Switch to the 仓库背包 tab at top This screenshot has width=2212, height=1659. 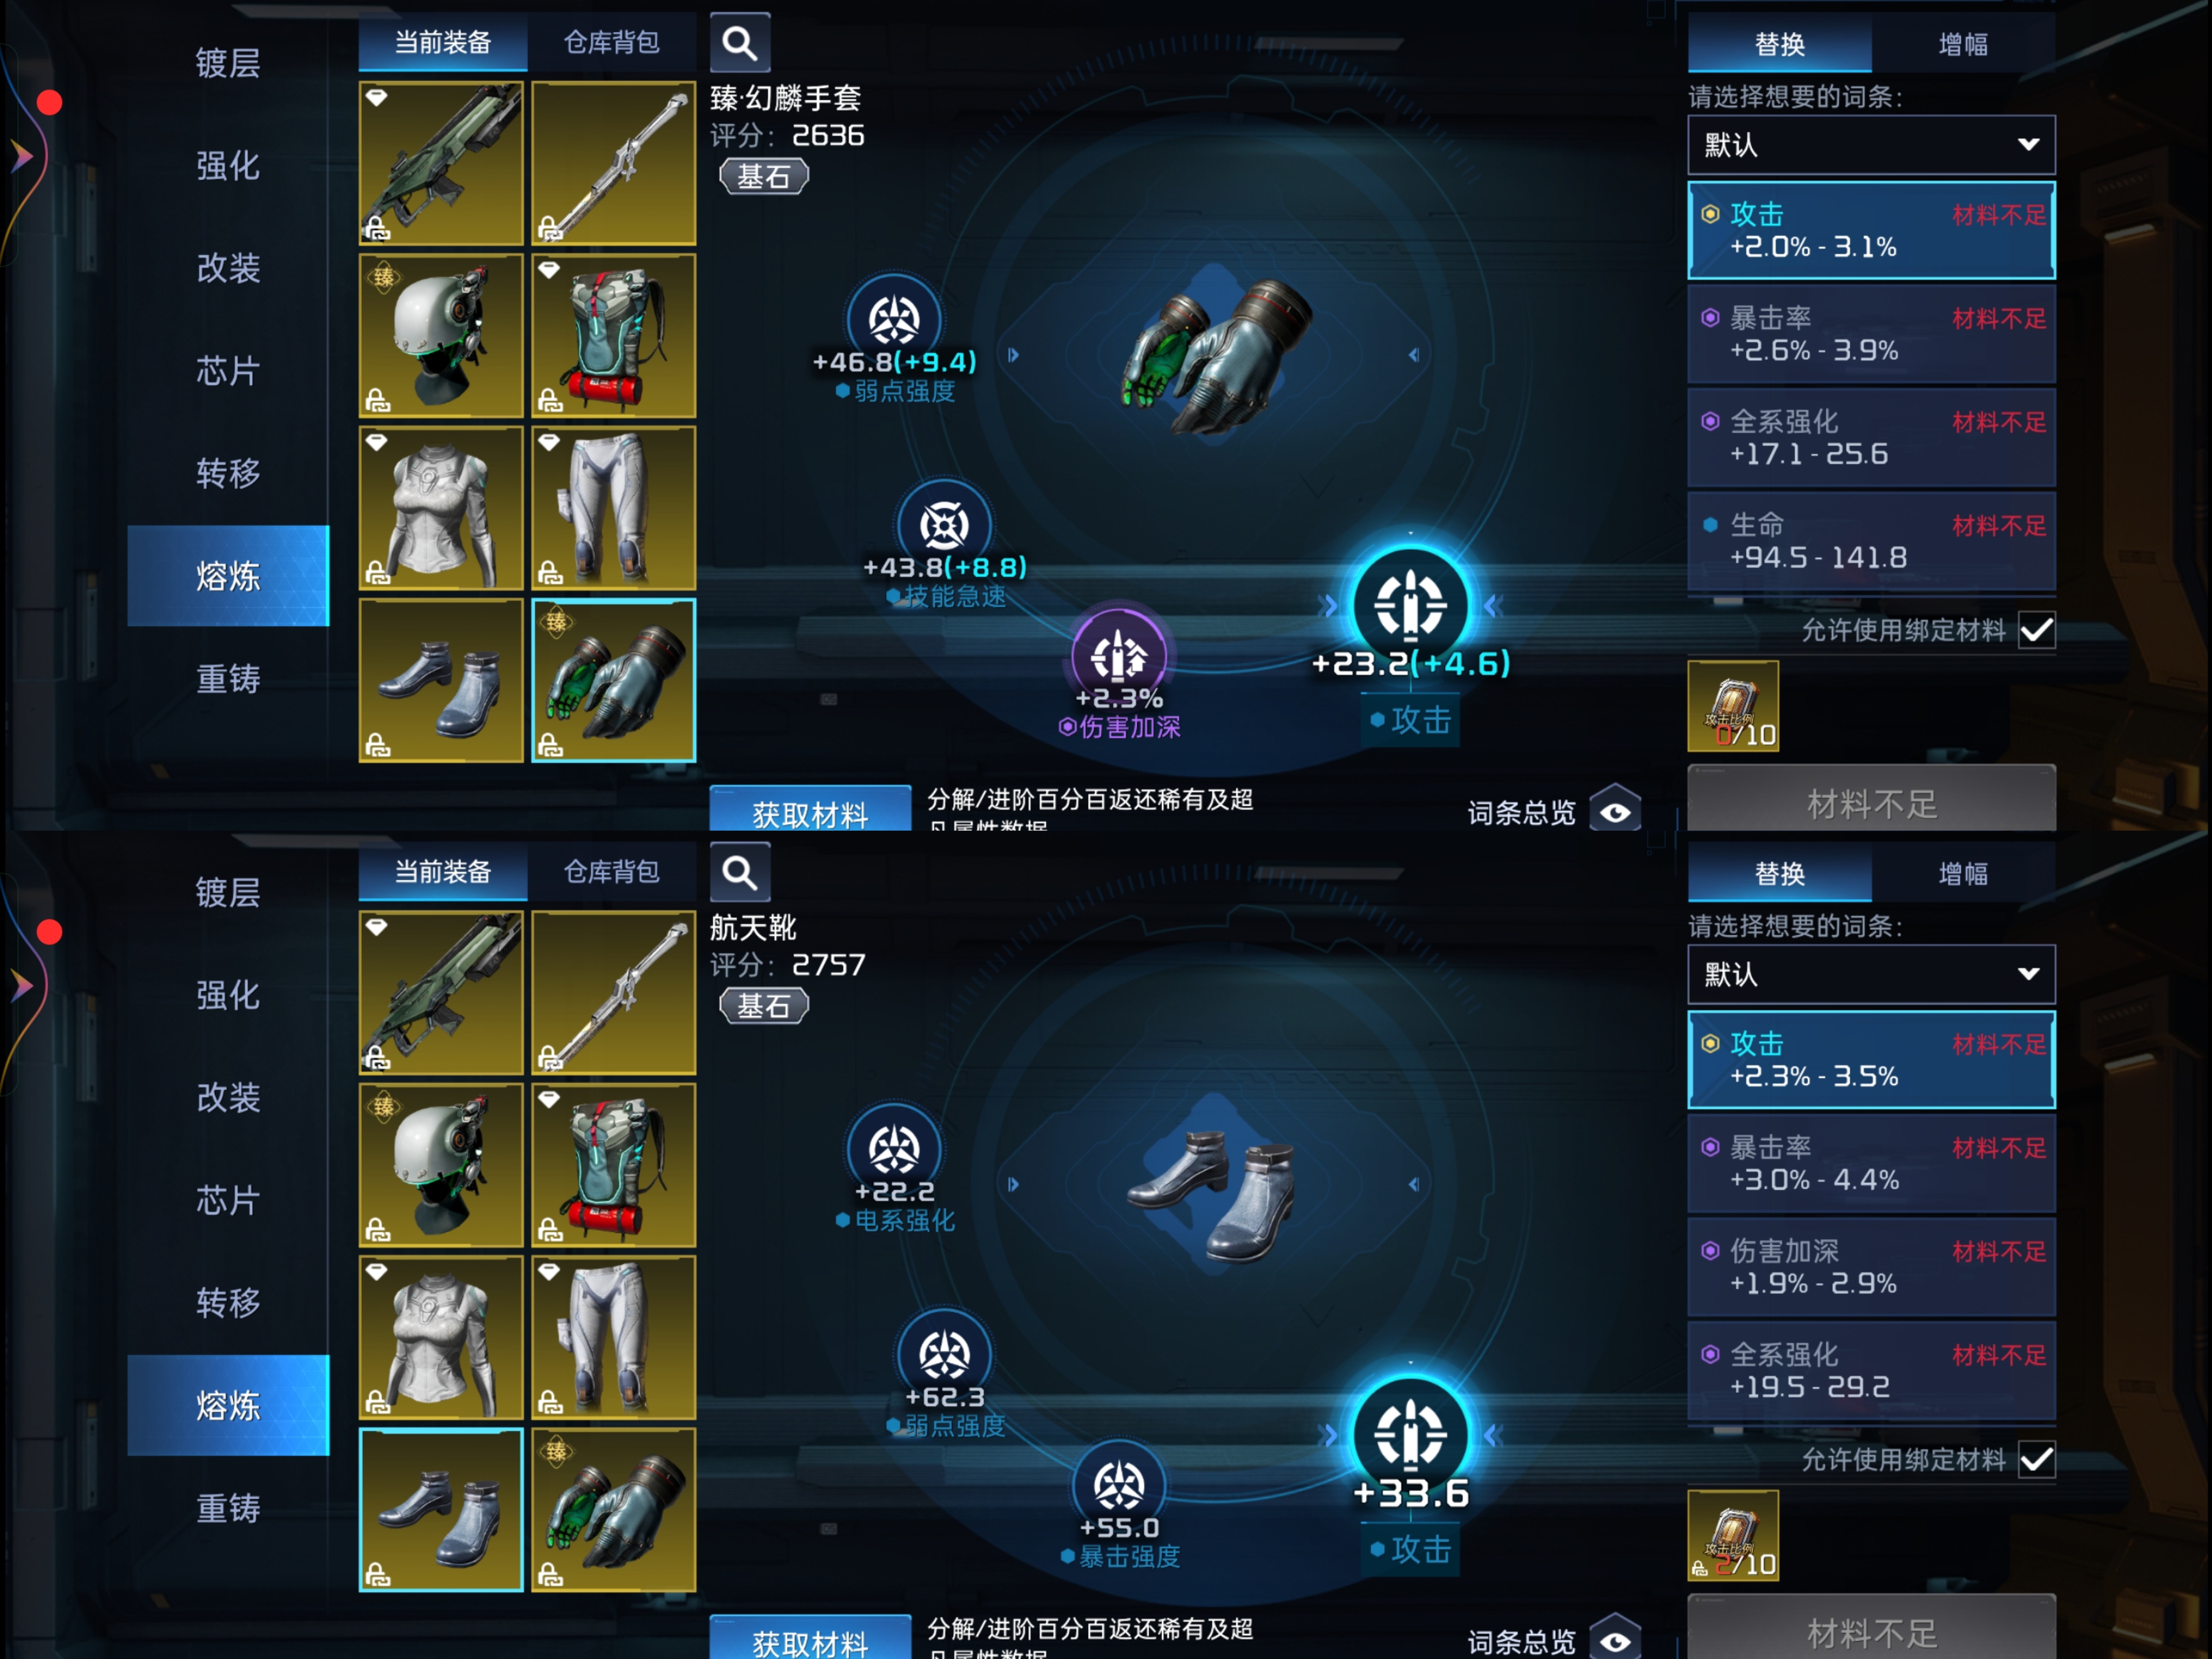point(612,42)
